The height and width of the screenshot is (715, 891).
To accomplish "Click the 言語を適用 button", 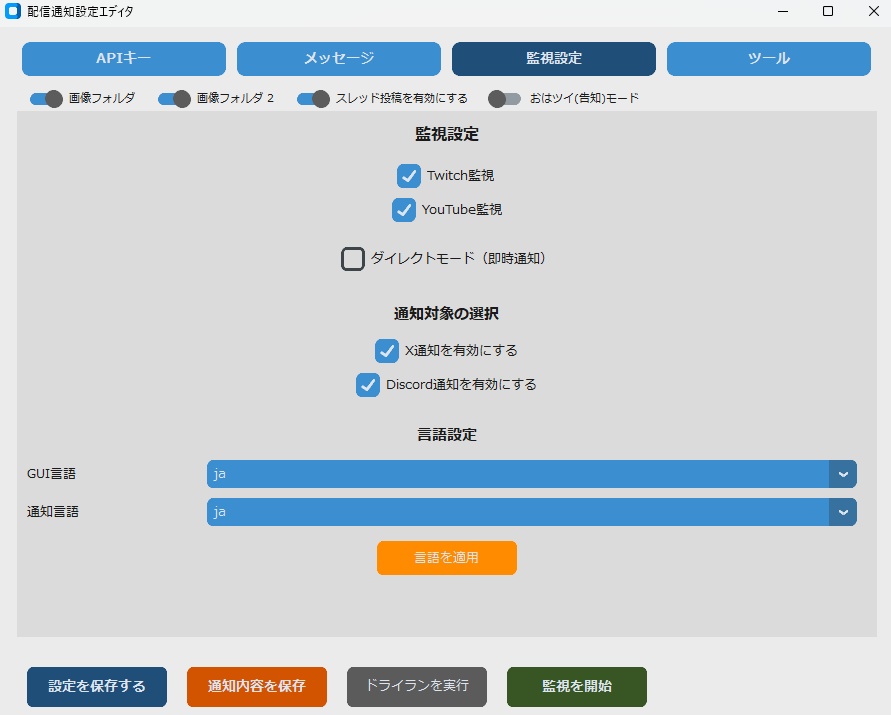I will coord(446,558).
